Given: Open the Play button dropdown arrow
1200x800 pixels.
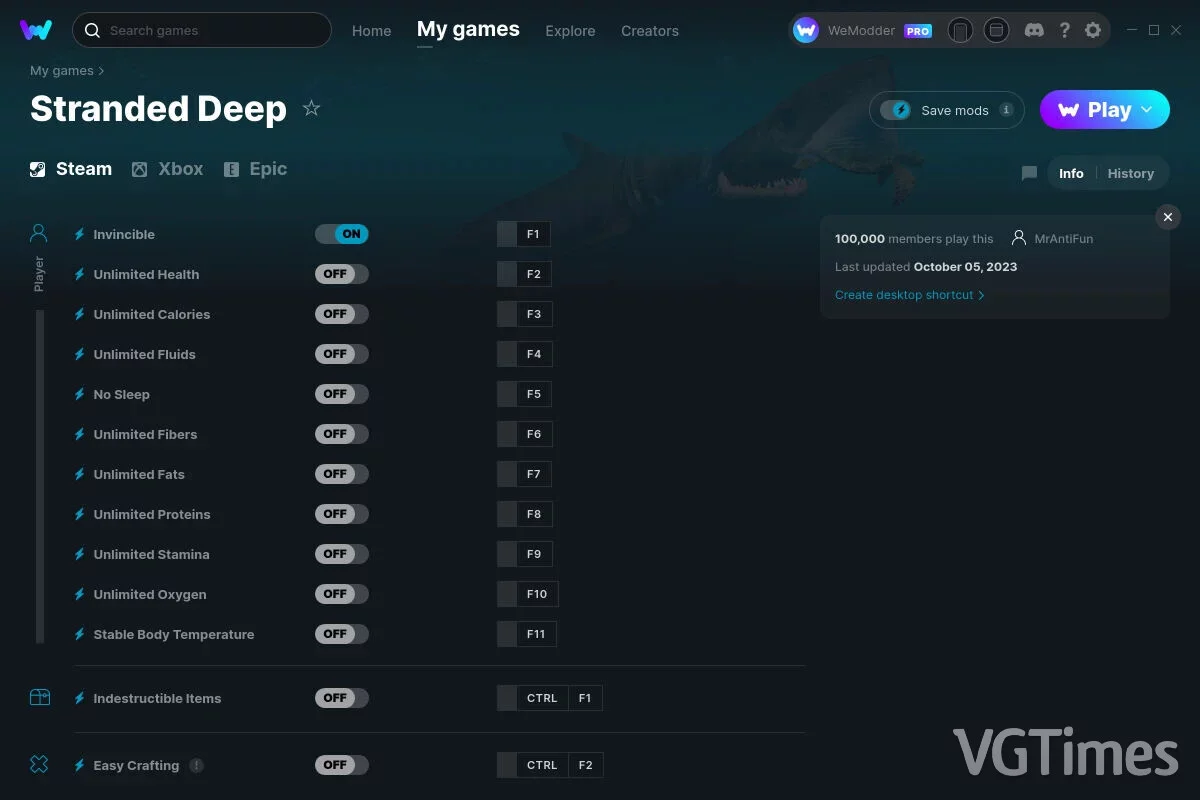Looking at the screenshot, I should click(1147, 110).
